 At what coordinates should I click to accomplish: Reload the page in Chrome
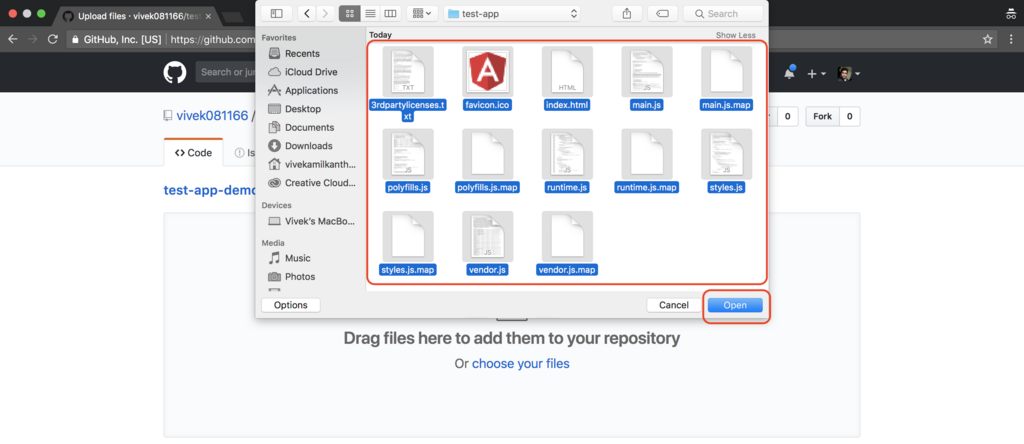coord(53,39)
